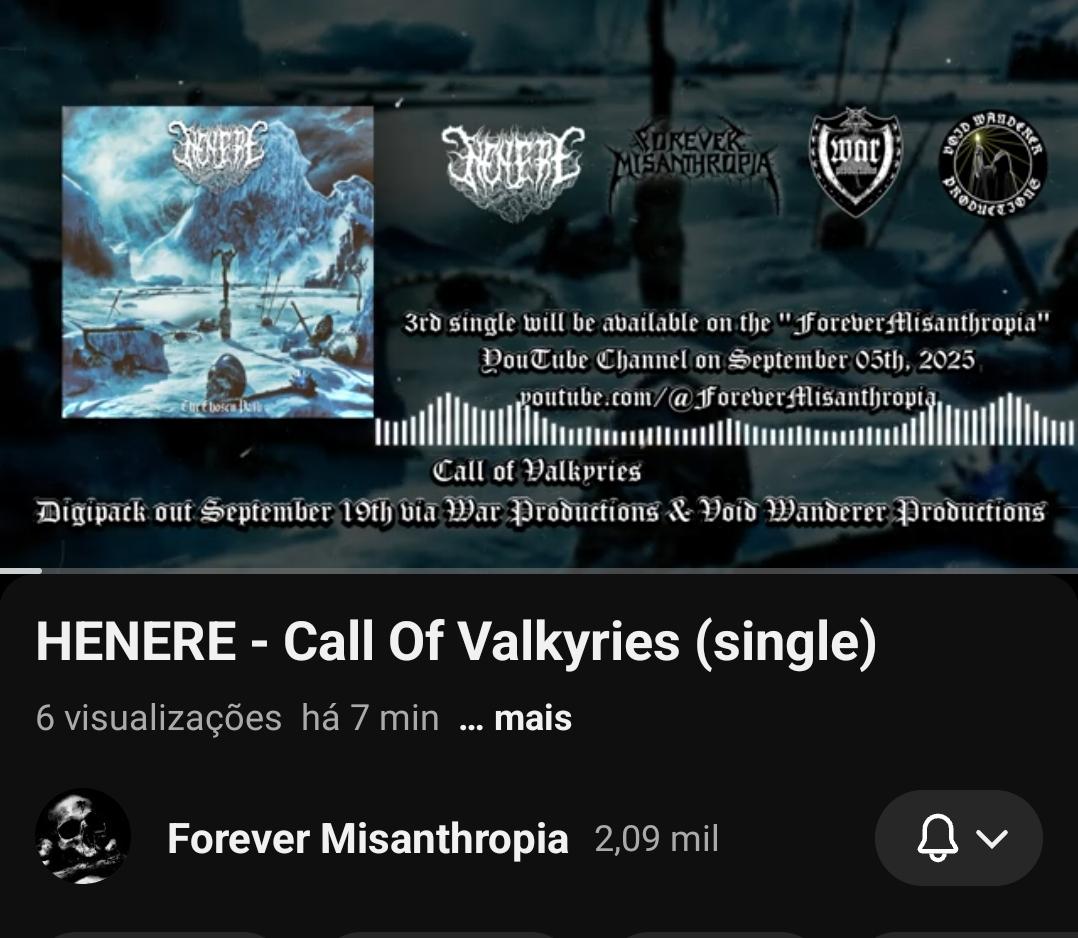1078x938 pixels.
Task: Expand the description via "... mais"
Action: 516,718
